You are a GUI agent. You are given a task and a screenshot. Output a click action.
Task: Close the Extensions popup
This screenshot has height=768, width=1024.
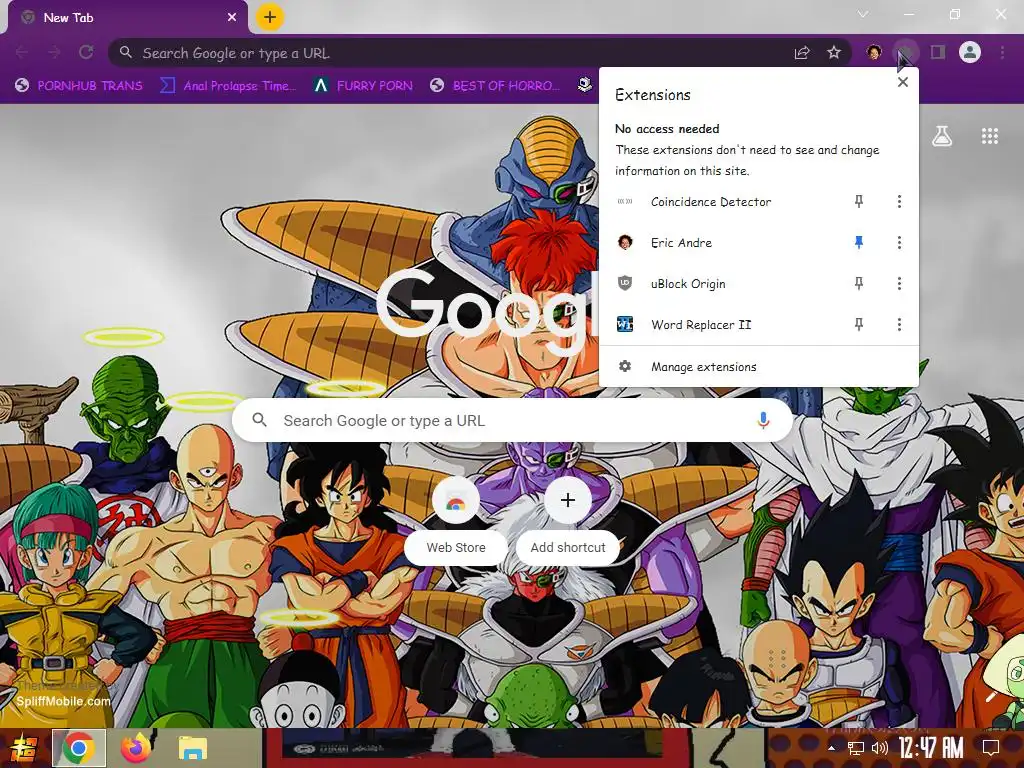[x=903, y=82]
